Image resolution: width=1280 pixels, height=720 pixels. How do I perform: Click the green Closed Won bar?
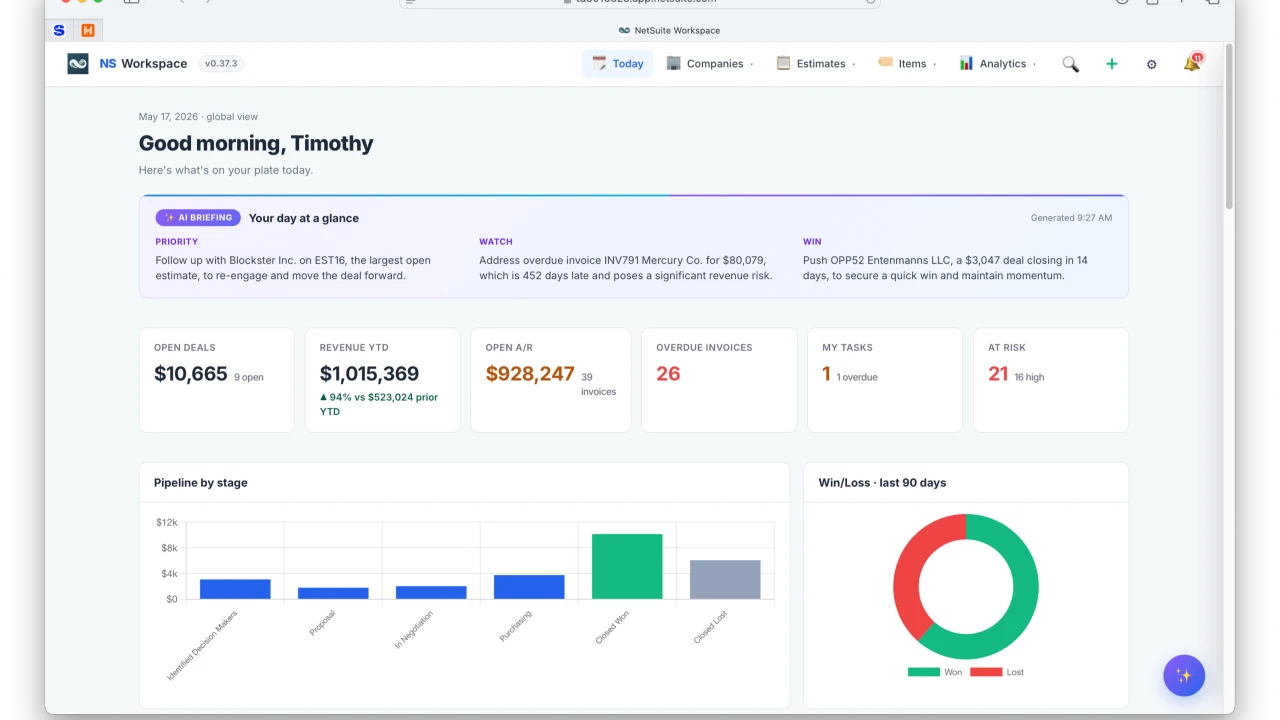click(x=627, y=566)
